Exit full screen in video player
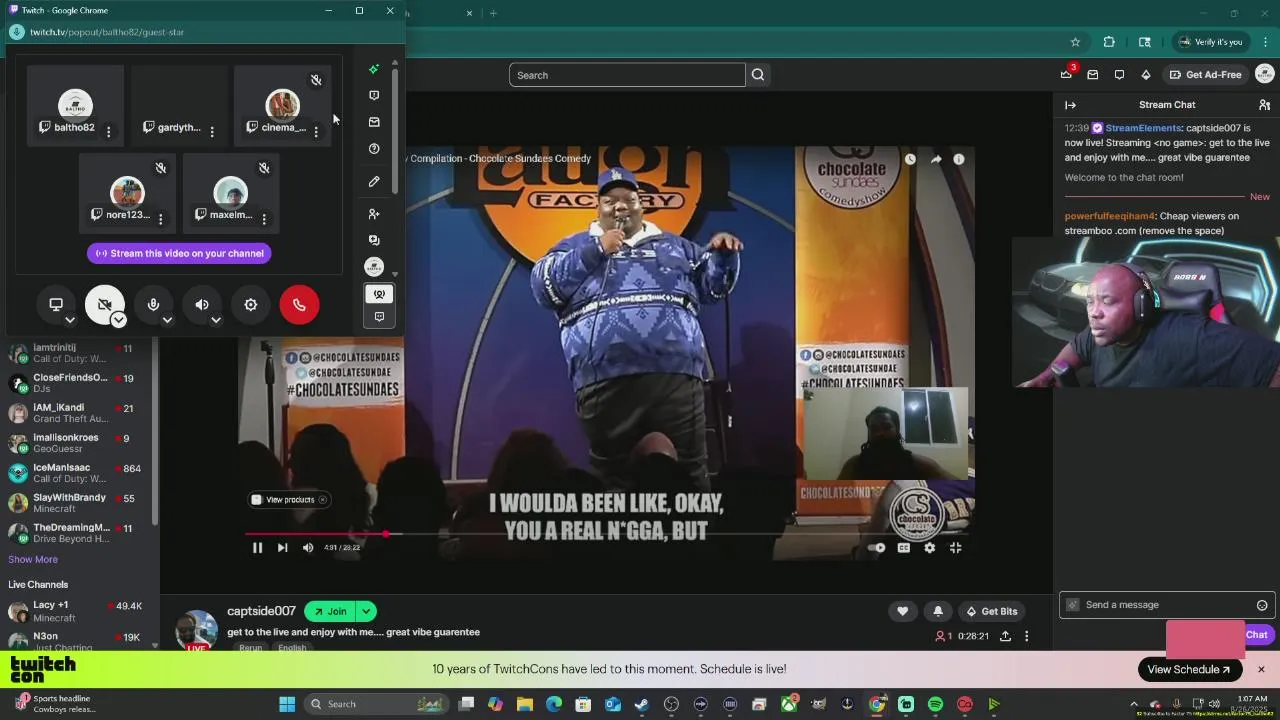Viewport: 1280px width, 720px height. [x=956, y=547]
